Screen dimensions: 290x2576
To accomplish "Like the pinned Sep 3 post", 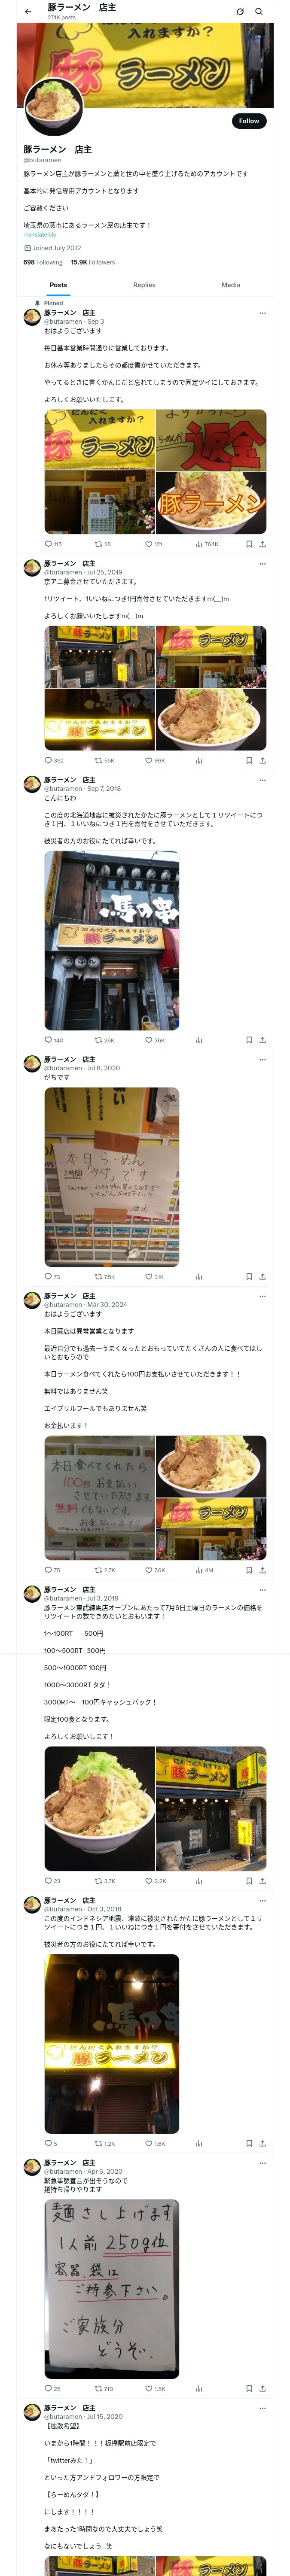I will point(148,544).
